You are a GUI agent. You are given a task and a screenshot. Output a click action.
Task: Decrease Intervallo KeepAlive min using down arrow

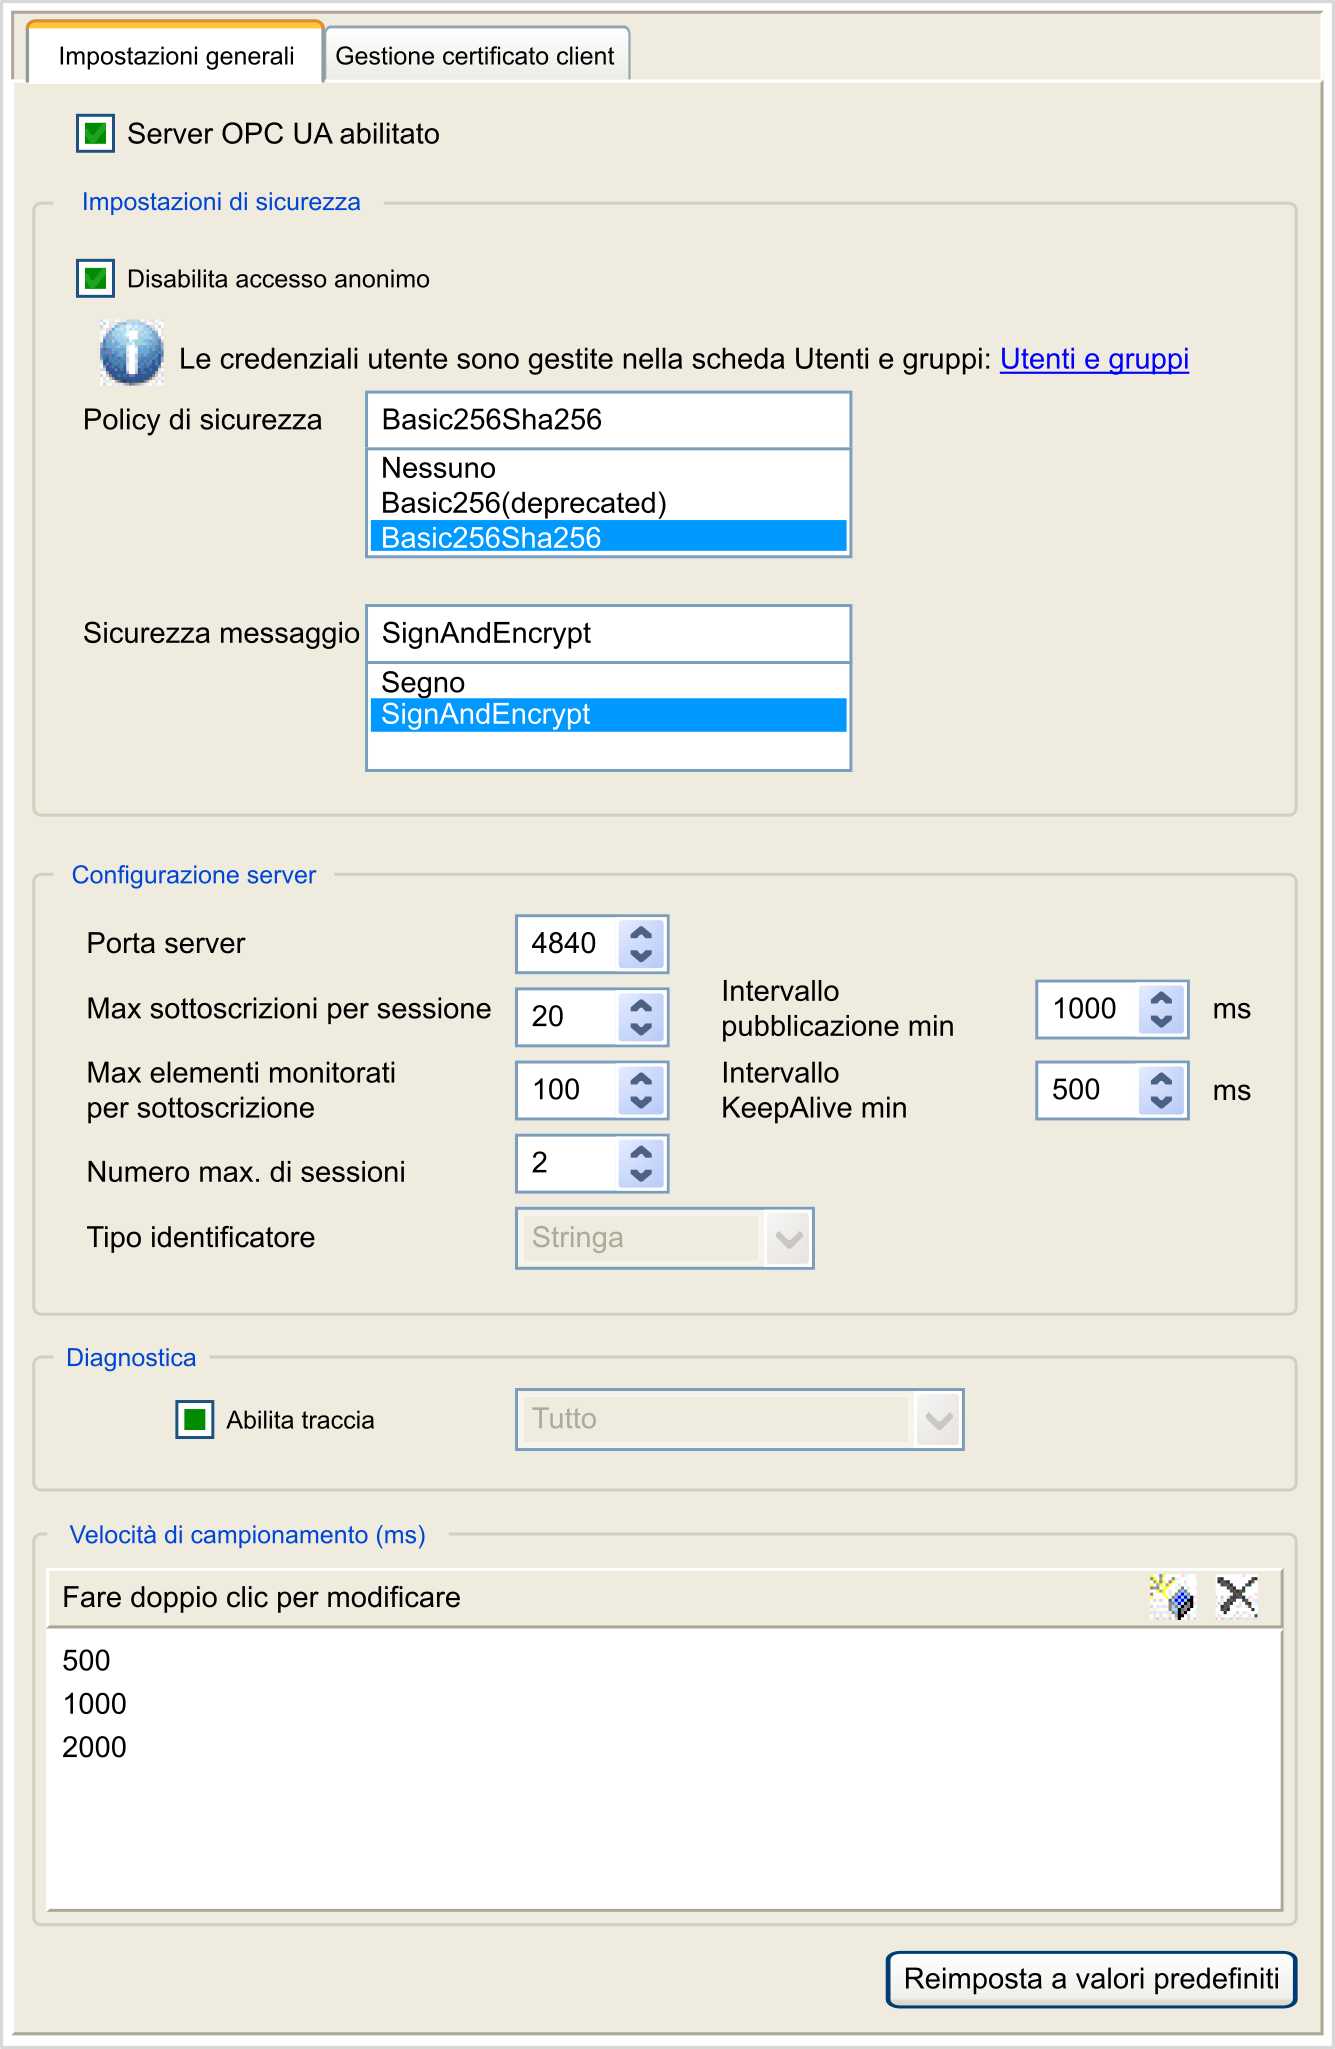tap(1161, 1101)
